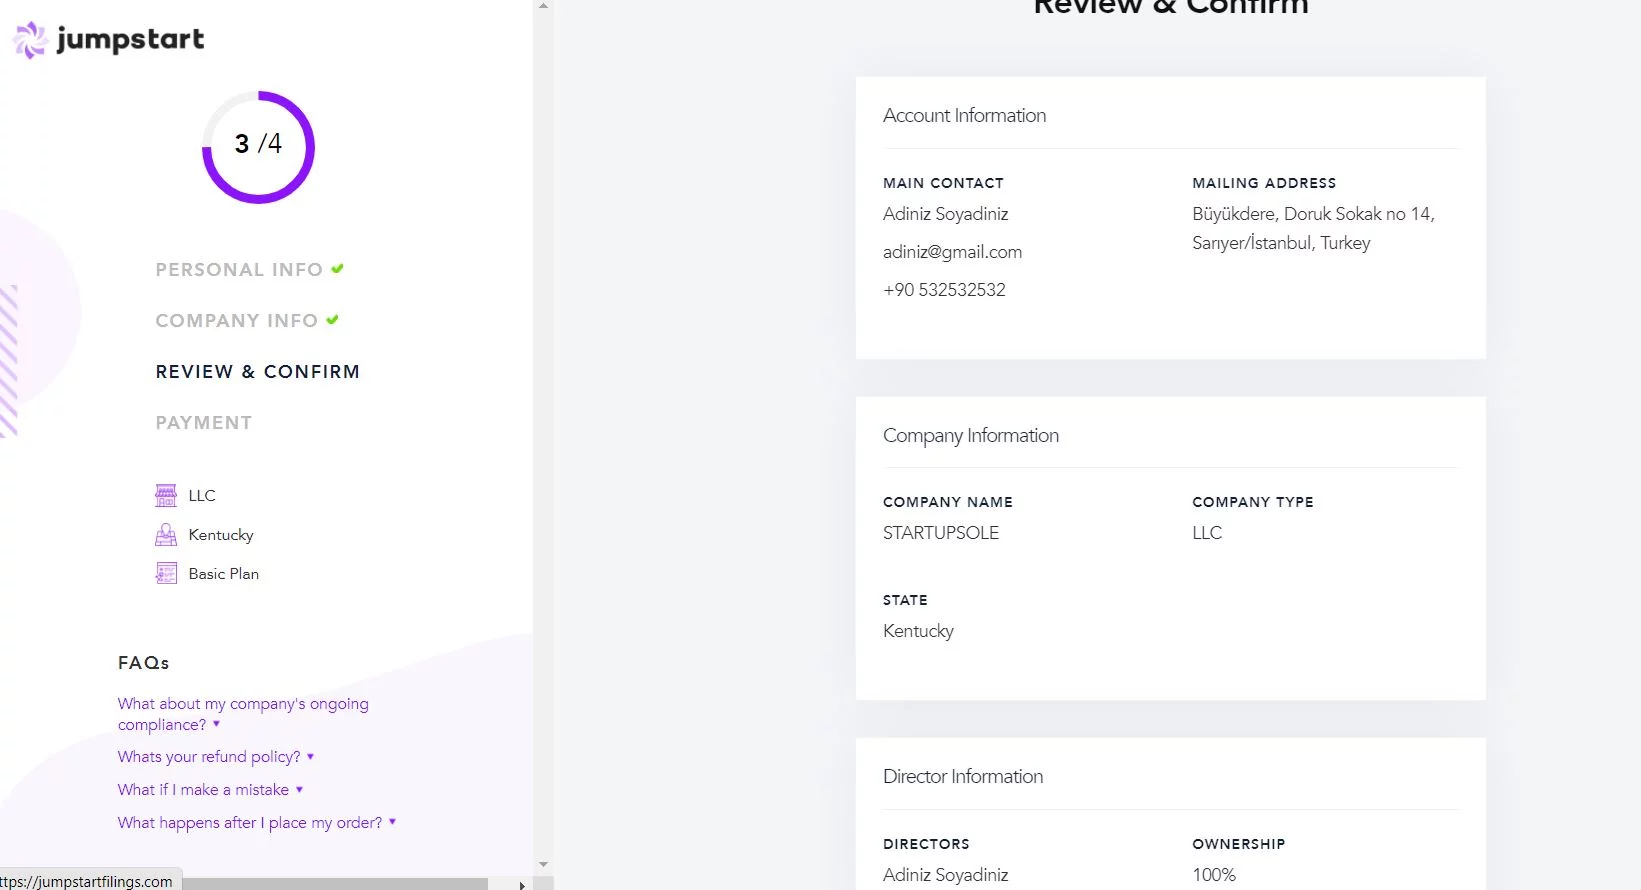Click the Basic Plan list icon
Viewport: 1641px width, 890px height.
pyautogui.click(x=166, y=574)
